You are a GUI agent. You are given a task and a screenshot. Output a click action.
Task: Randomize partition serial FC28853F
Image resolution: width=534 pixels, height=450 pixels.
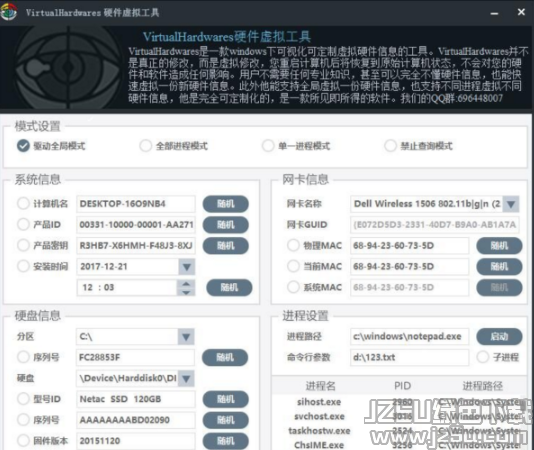point(225,357)
